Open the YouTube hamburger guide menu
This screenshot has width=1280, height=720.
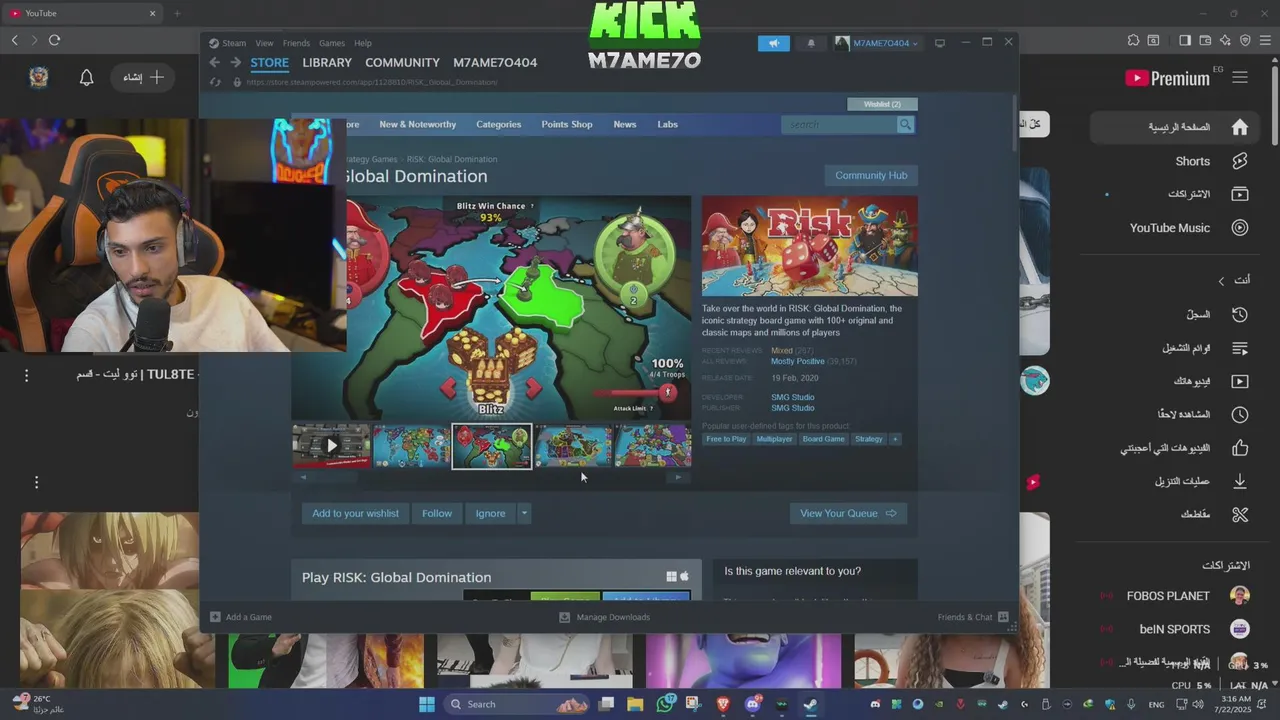click(1240, 78)
